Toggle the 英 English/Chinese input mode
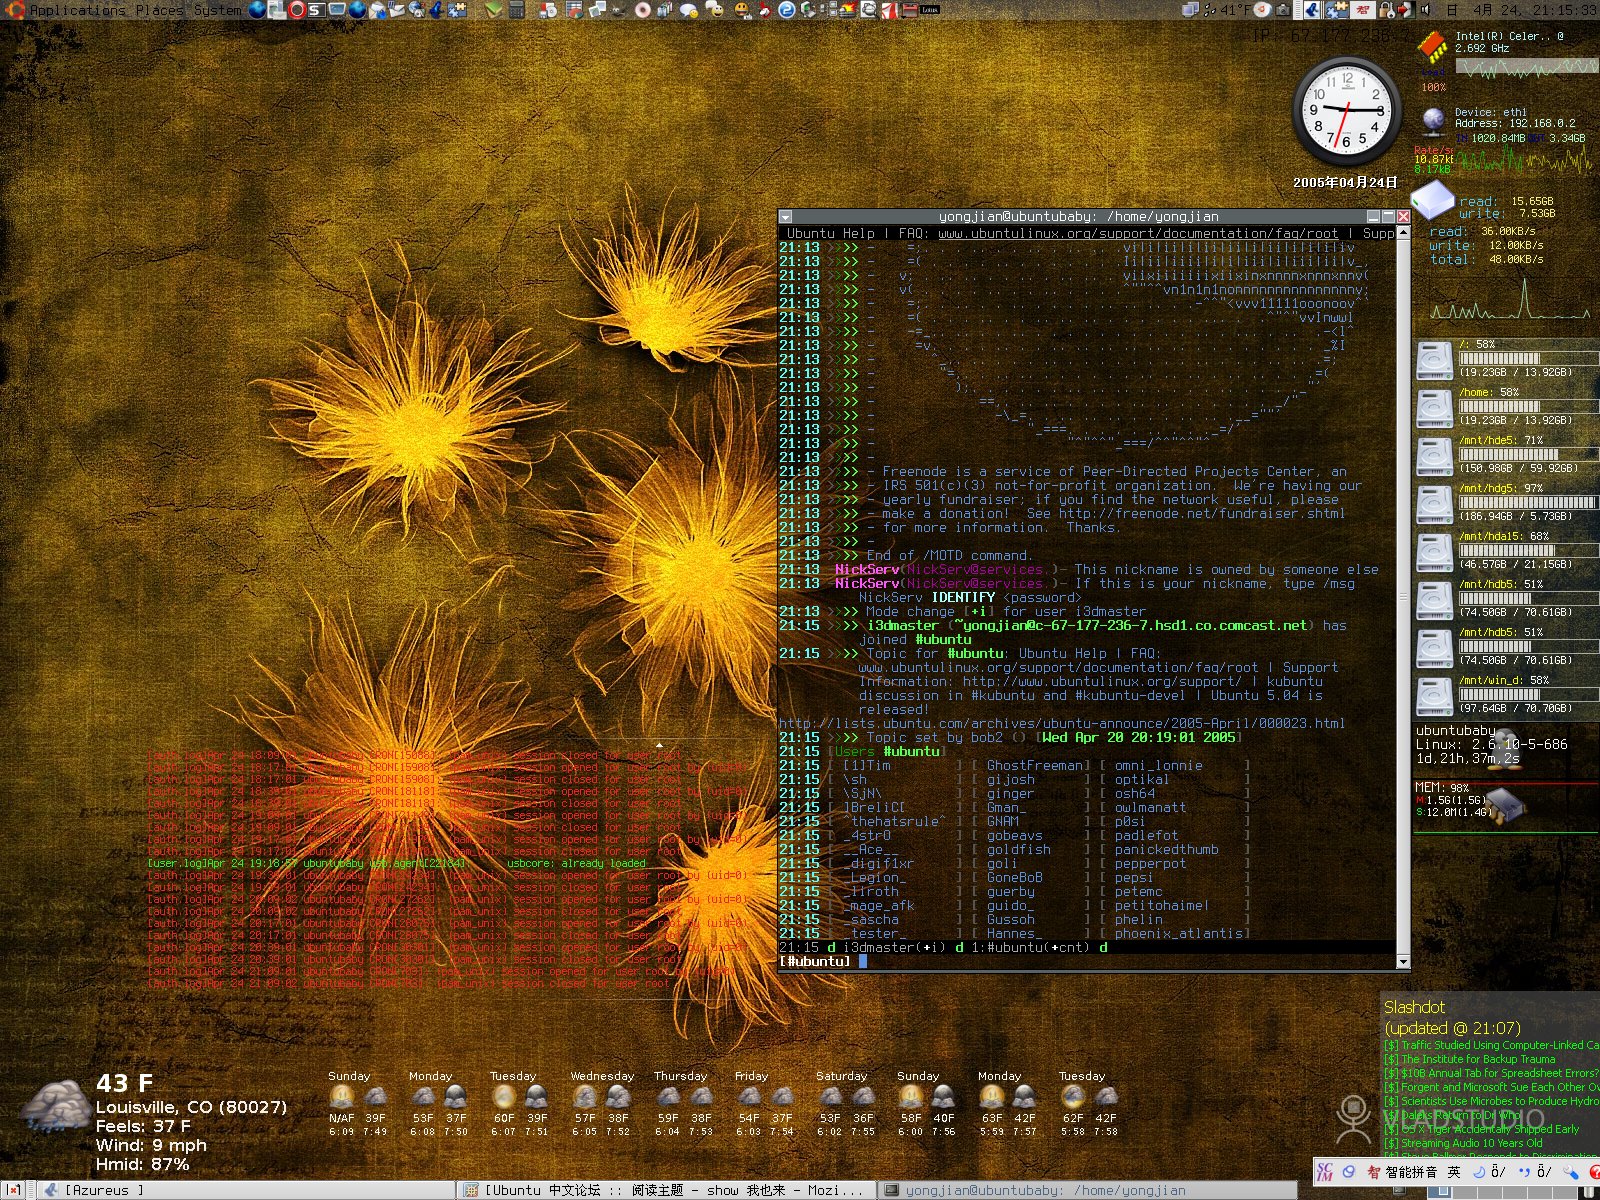The width and height of the screenshot is (1600, 1200). click(x=1454, y=1172)
